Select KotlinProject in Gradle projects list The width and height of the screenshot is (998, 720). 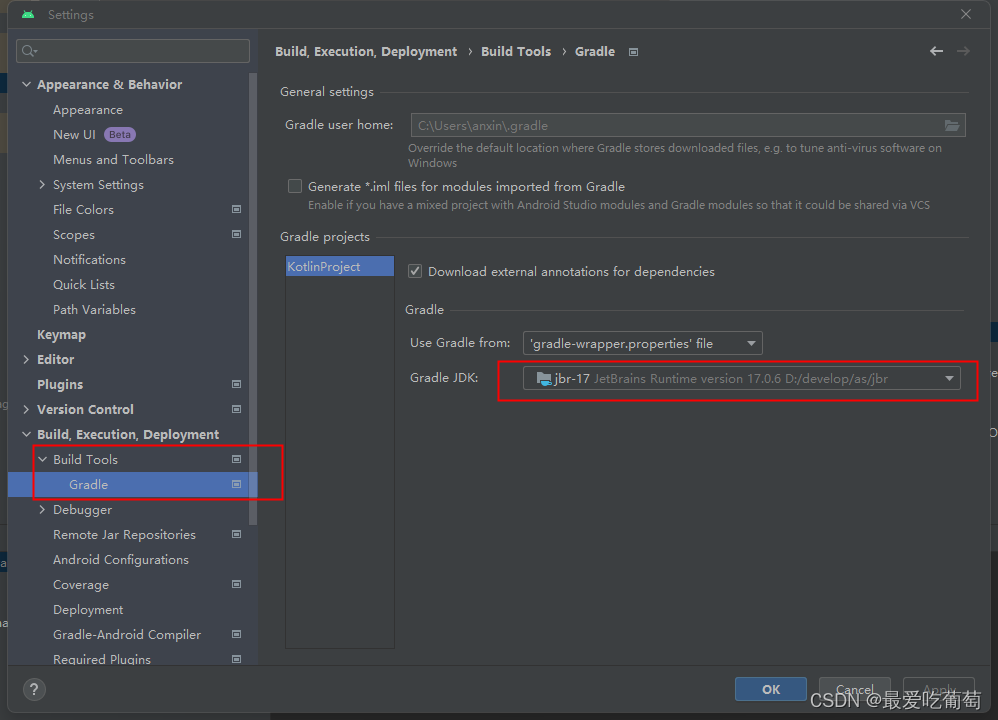[x=340, y=266]
